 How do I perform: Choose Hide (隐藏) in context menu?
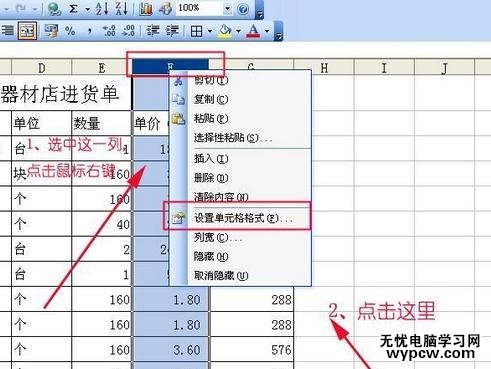coord(240,256)
